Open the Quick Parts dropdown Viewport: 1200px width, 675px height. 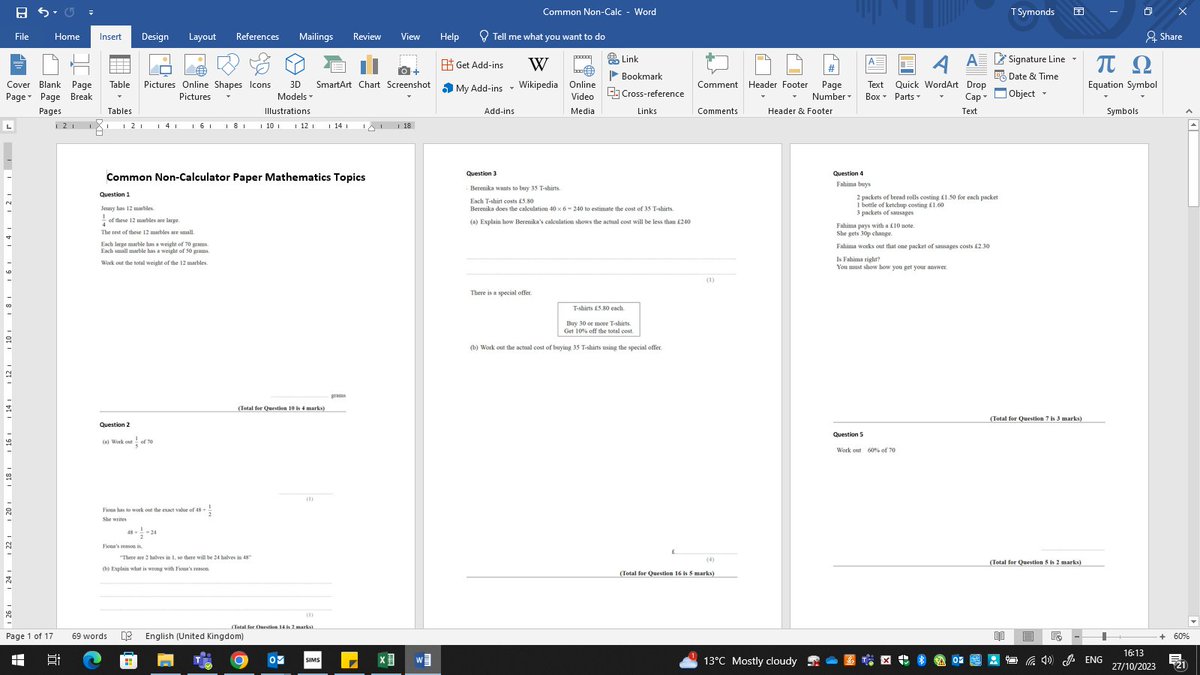tap(907, 78)
